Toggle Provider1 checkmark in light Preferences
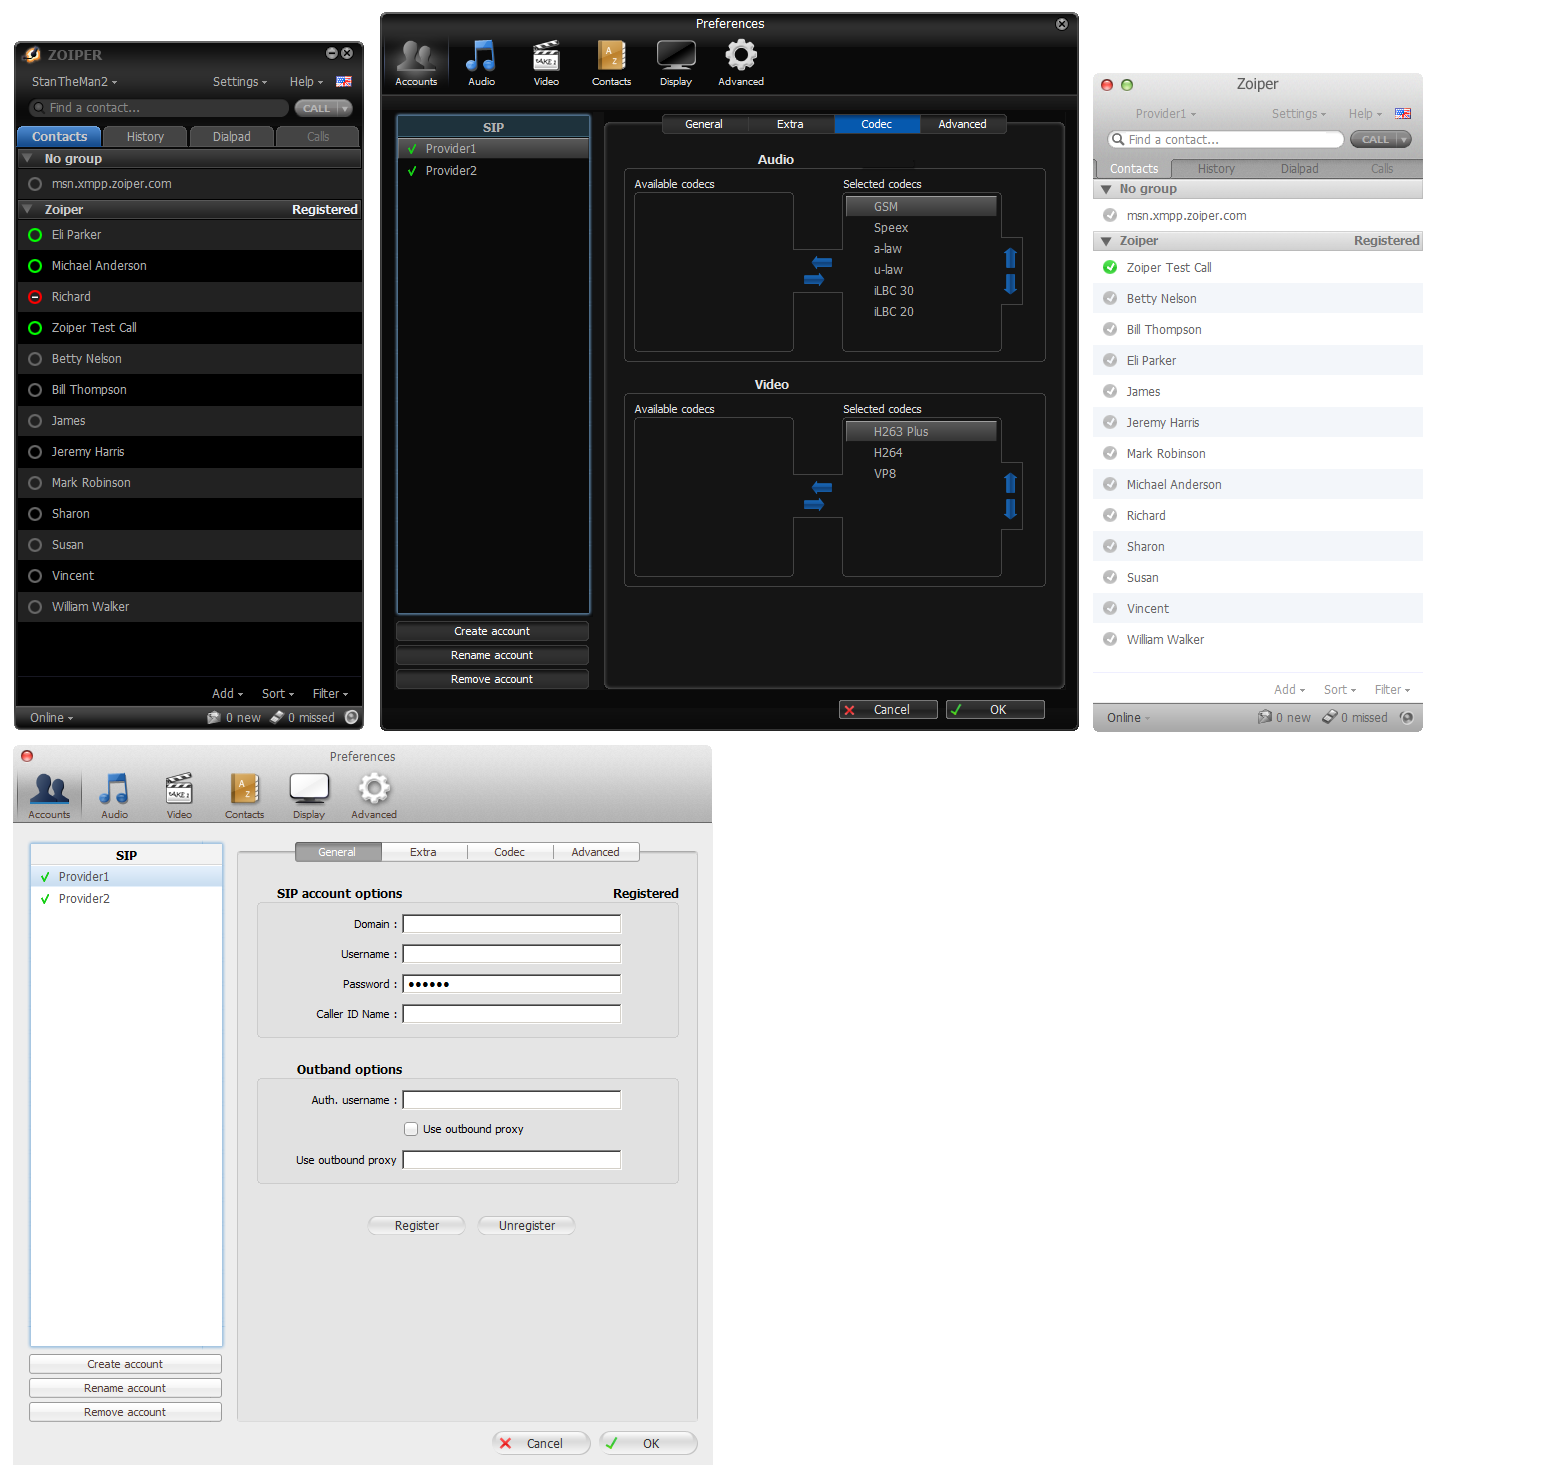 coord(45,877)
